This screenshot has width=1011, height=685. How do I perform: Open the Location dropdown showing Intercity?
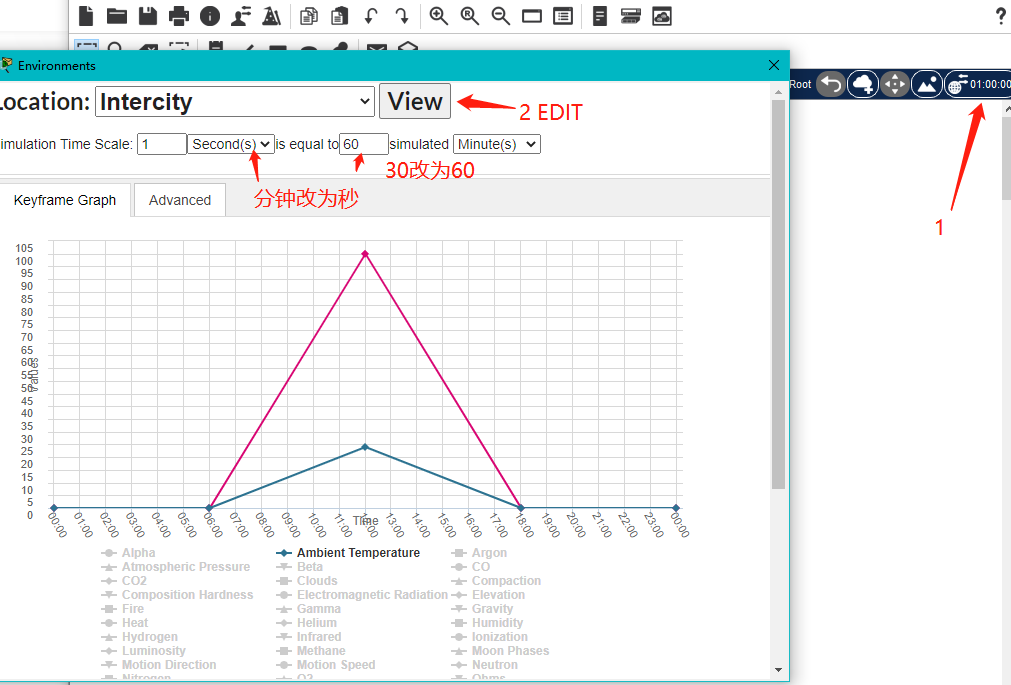235,102
